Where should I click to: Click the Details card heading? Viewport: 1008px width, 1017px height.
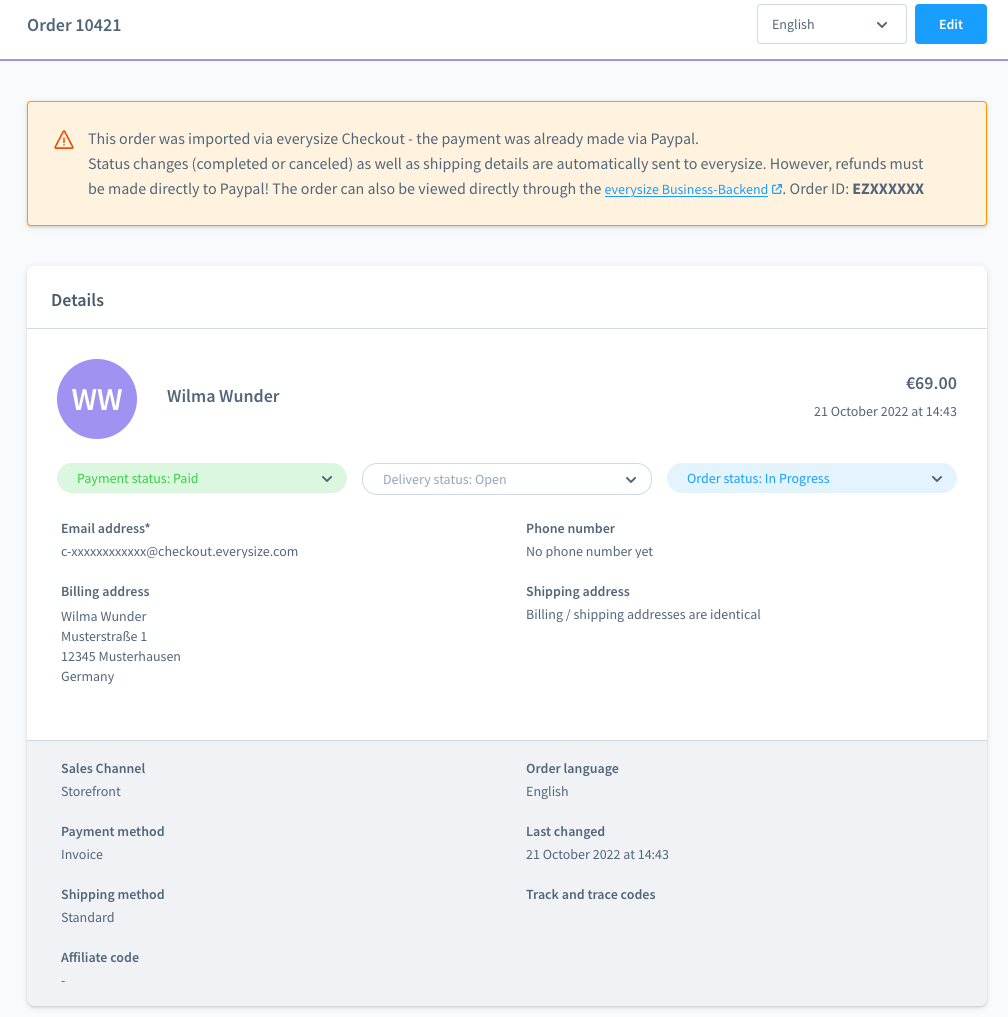pyautogui.click(x=77, y=300)
